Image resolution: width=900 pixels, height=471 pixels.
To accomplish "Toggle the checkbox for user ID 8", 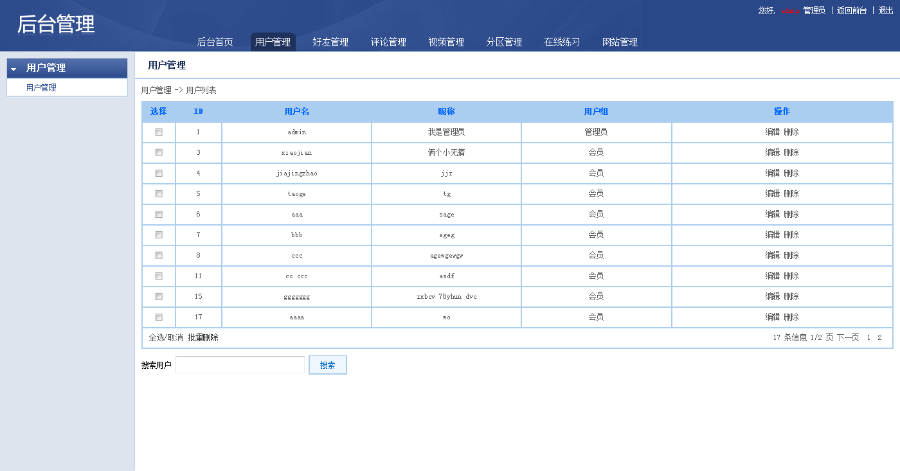I will tap(159, 255).
